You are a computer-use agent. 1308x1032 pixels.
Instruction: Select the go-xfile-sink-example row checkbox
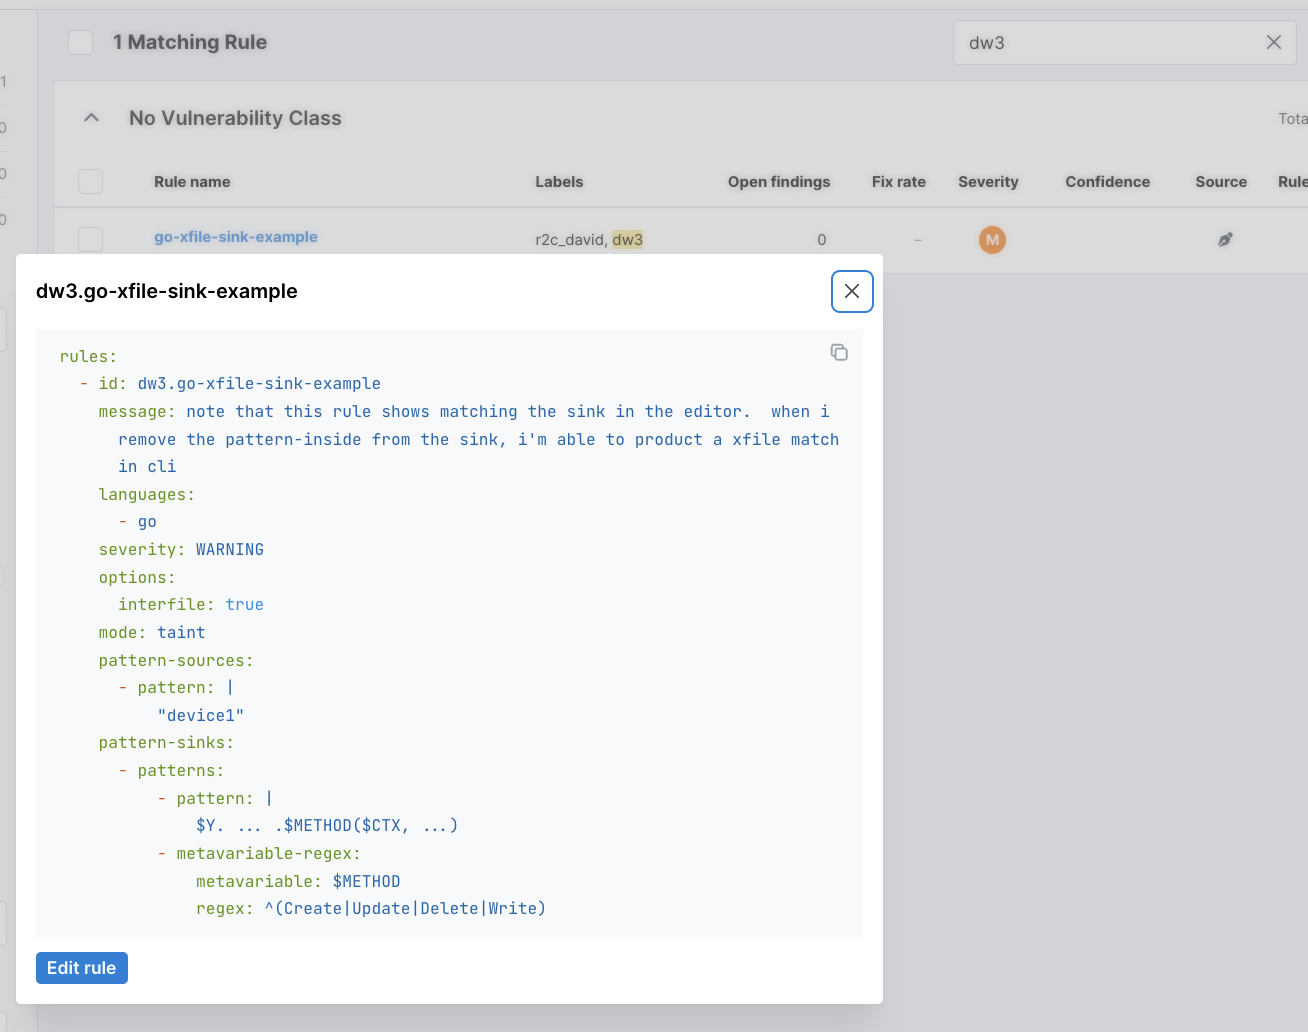[x=90, y=239]
